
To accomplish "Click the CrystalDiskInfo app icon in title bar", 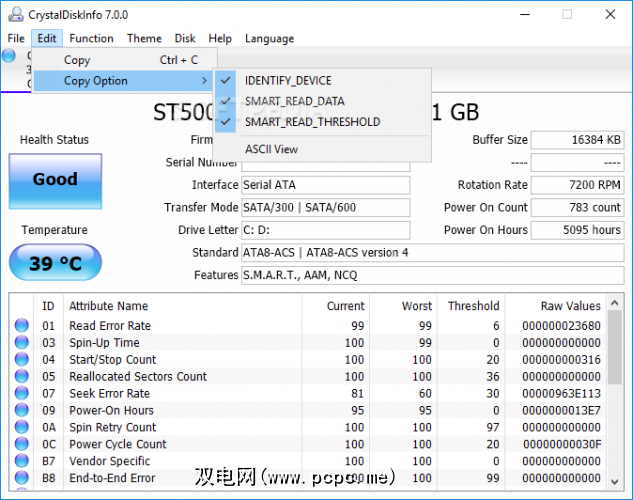I will tap(11, 15).
